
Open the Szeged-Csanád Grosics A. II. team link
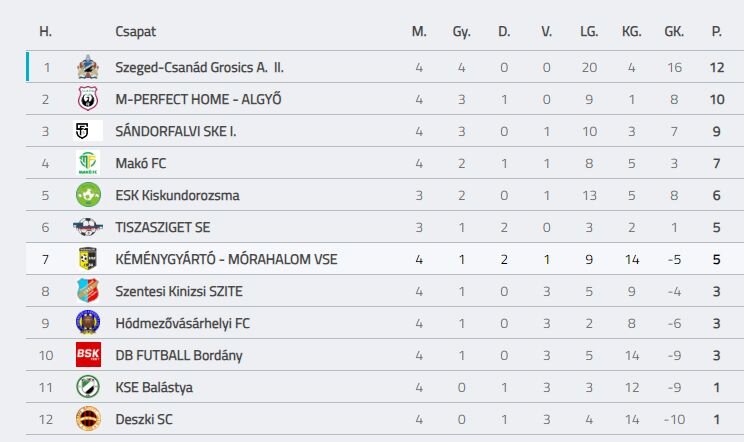pyautogui.click(x=199, y=68)
